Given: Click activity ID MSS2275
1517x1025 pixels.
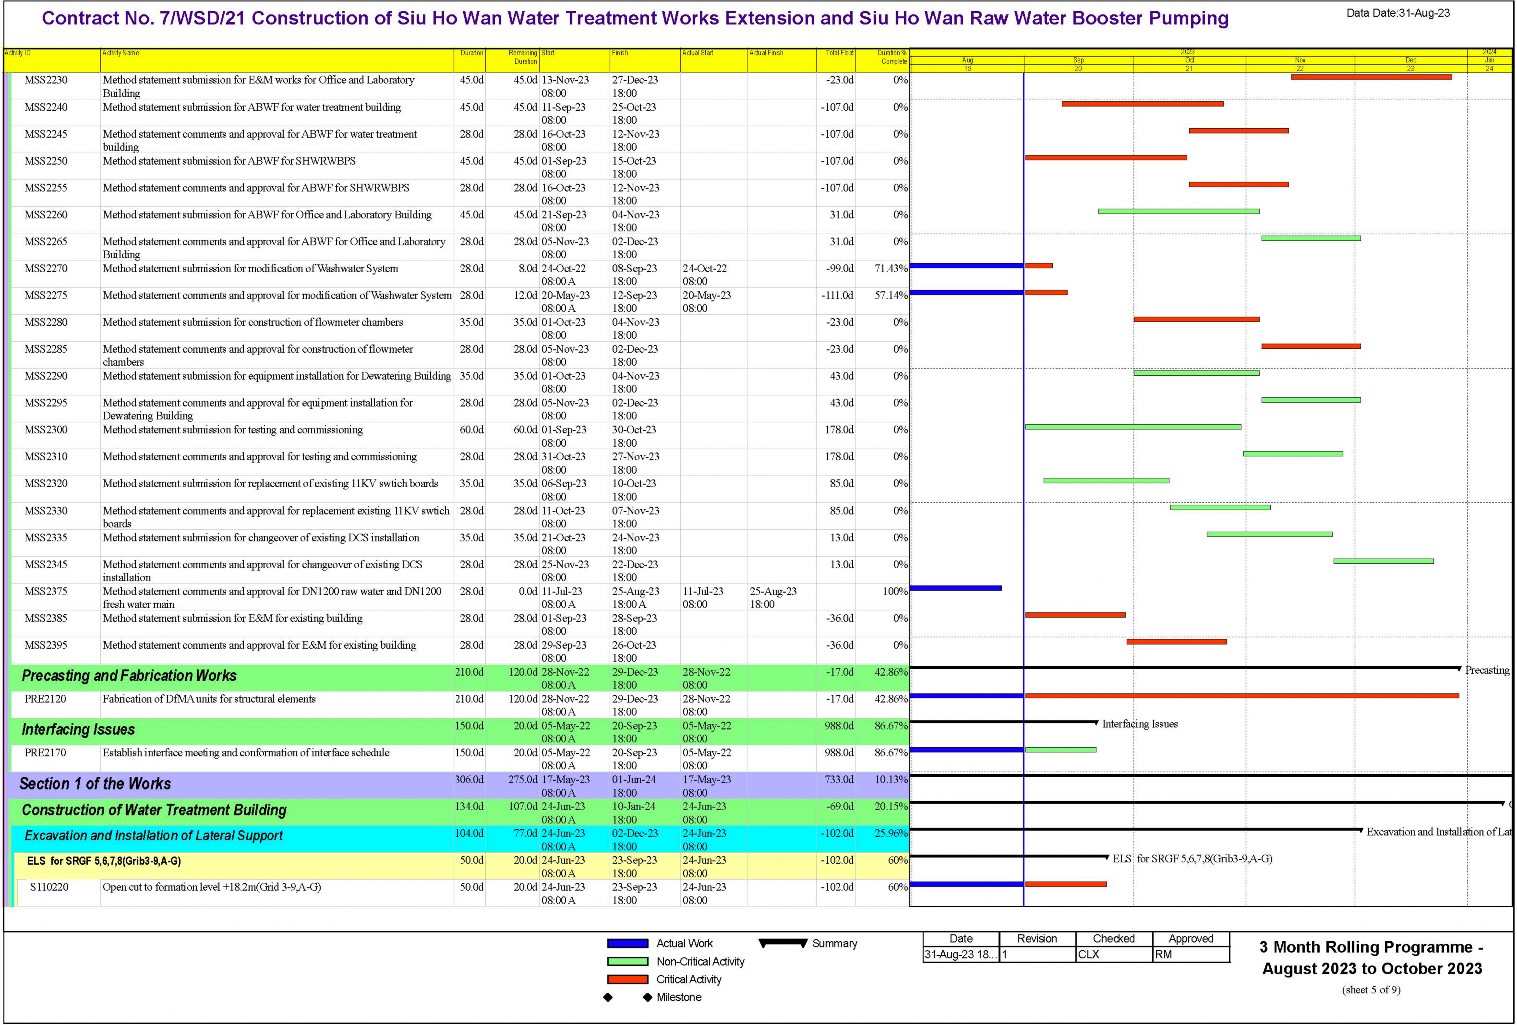Looking at the screenshot, I should point(46,295).
